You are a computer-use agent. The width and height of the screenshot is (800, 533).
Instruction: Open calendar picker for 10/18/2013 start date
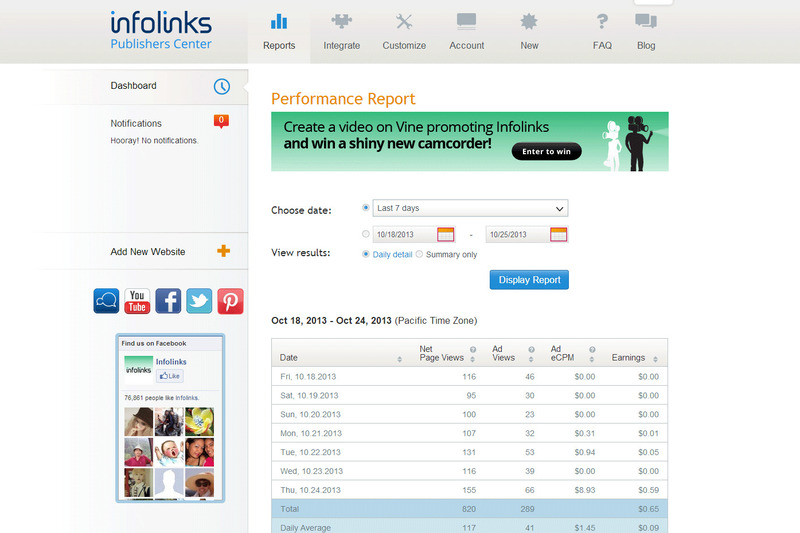(445, 234)
